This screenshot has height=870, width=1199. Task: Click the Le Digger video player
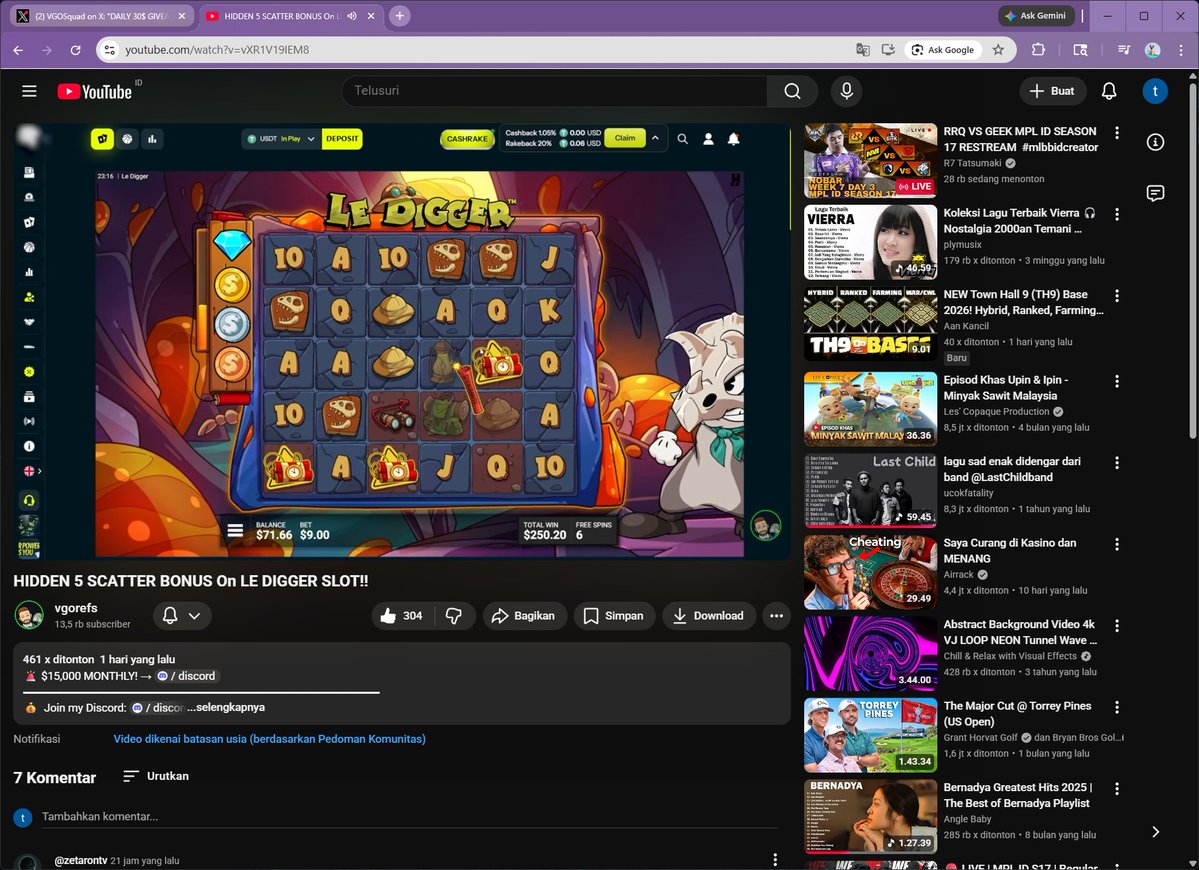click(x=401, y=341)
